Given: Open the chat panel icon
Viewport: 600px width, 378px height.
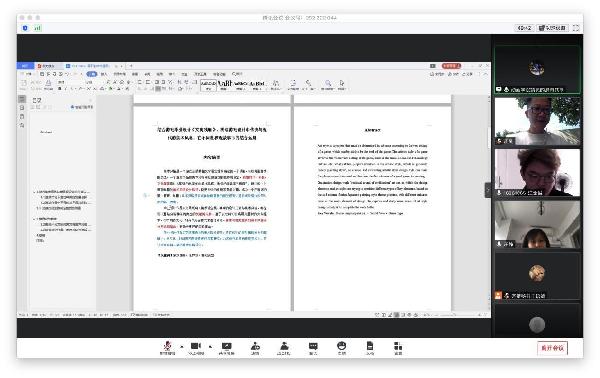Looking at the screenshot, I should (313, 348).
